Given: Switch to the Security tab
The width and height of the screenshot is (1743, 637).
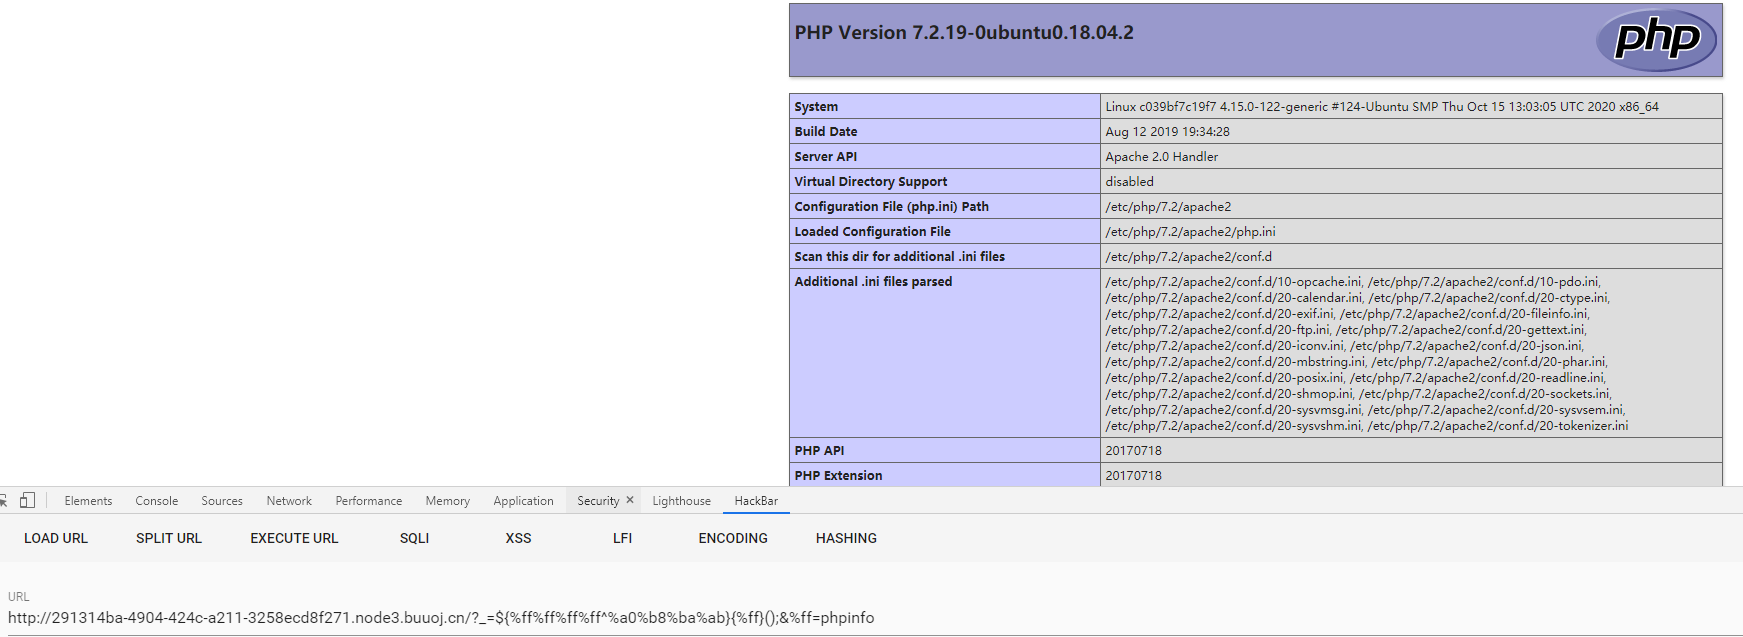Looking at the screenshot, I should pyautogui.click(x=598, y=501).
